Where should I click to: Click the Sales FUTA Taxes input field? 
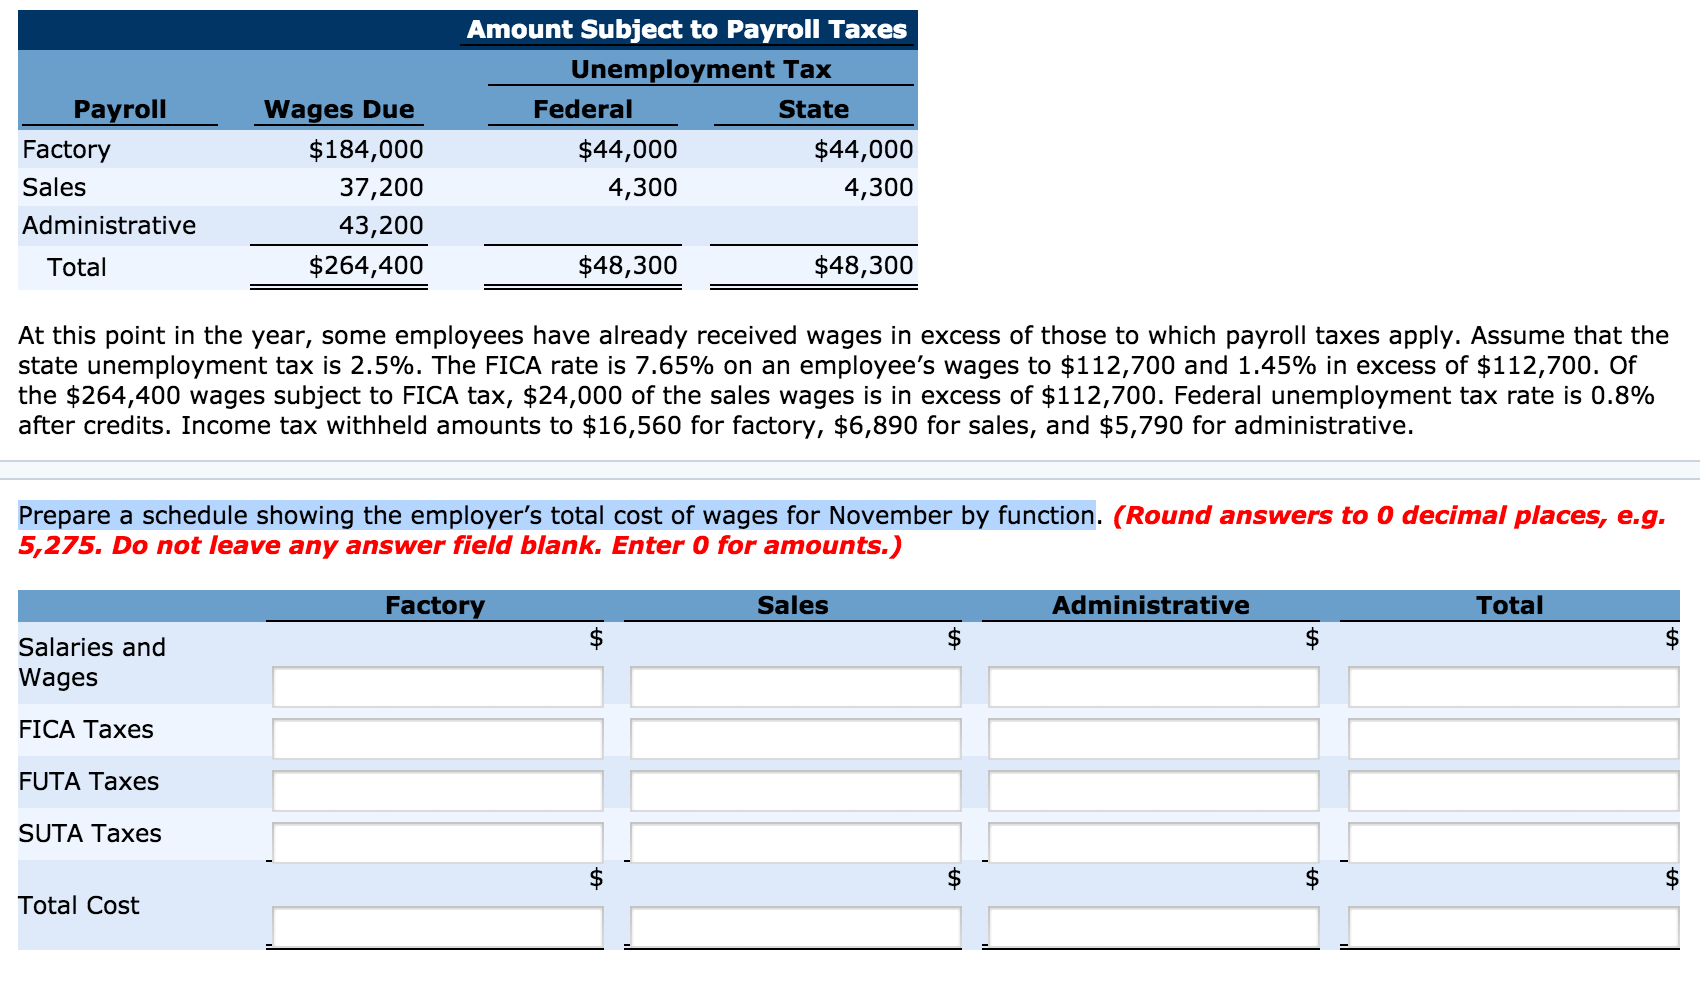796,791
